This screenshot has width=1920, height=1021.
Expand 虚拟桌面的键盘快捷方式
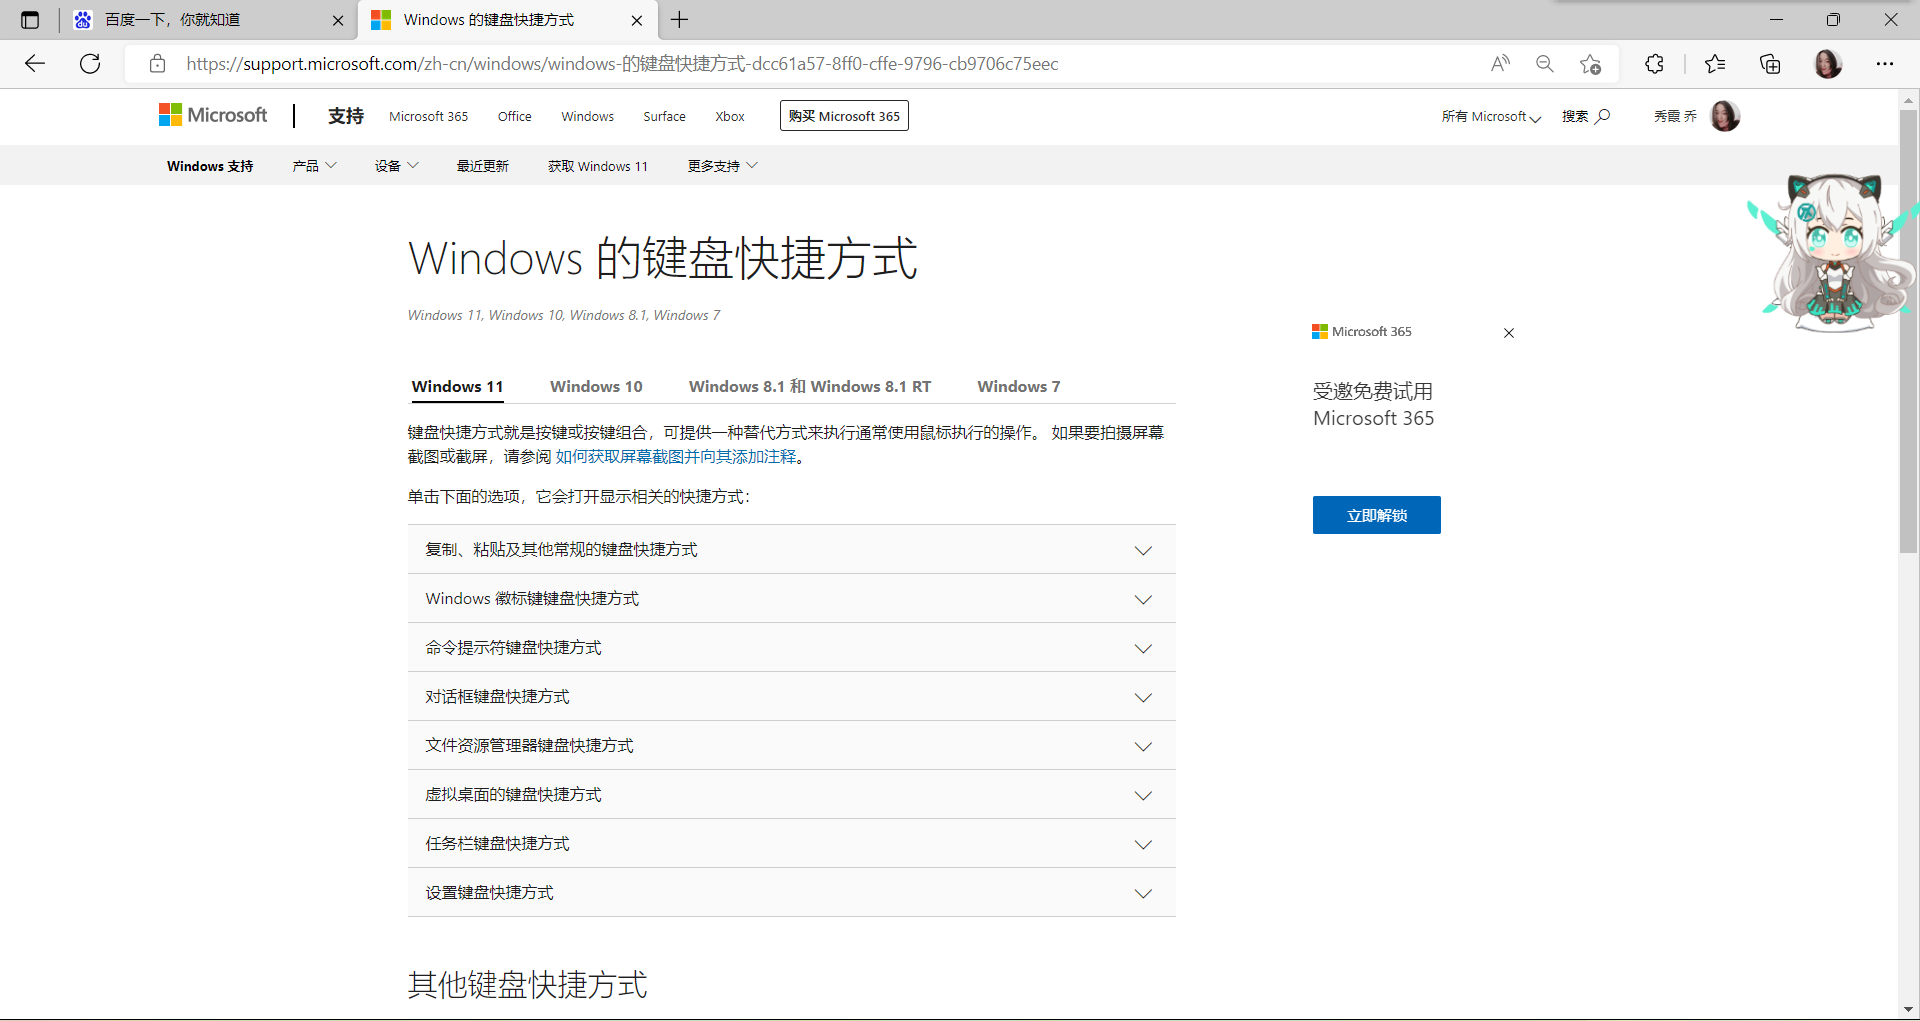click(x=791, y=795)
